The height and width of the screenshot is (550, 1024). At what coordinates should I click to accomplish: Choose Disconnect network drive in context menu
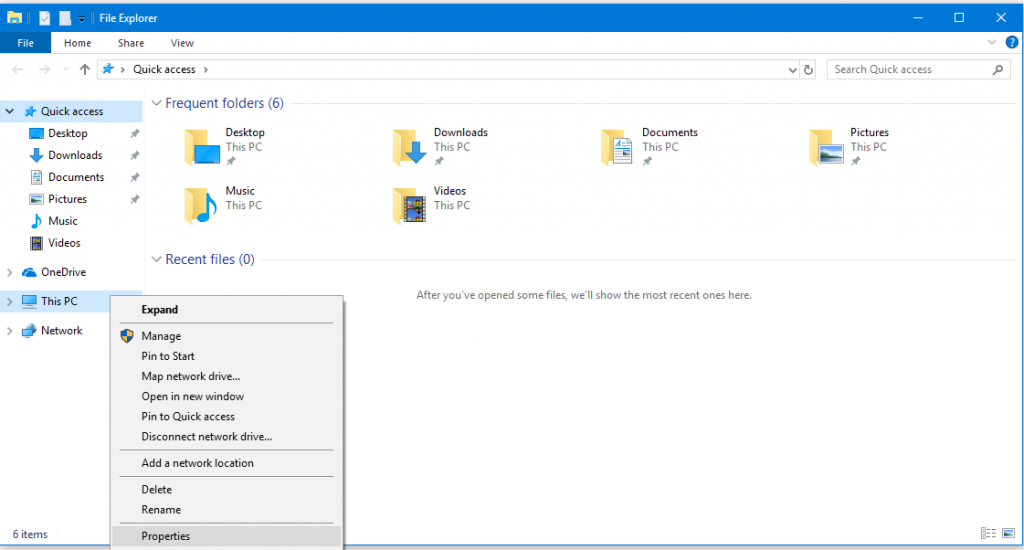click(x=226, y=436)
